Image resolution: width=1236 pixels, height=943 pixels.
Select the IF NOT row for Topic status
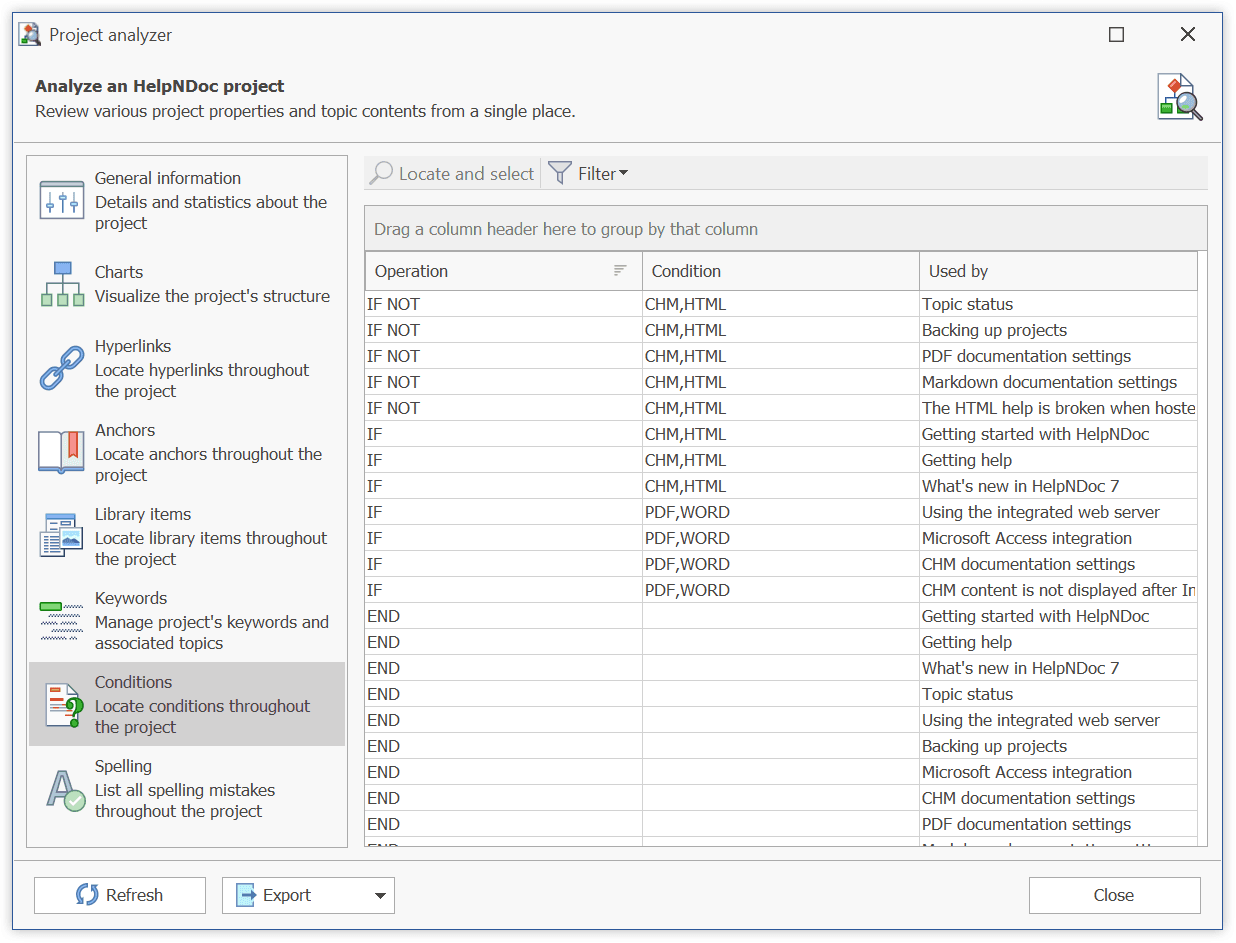click(x=781, y=304)
